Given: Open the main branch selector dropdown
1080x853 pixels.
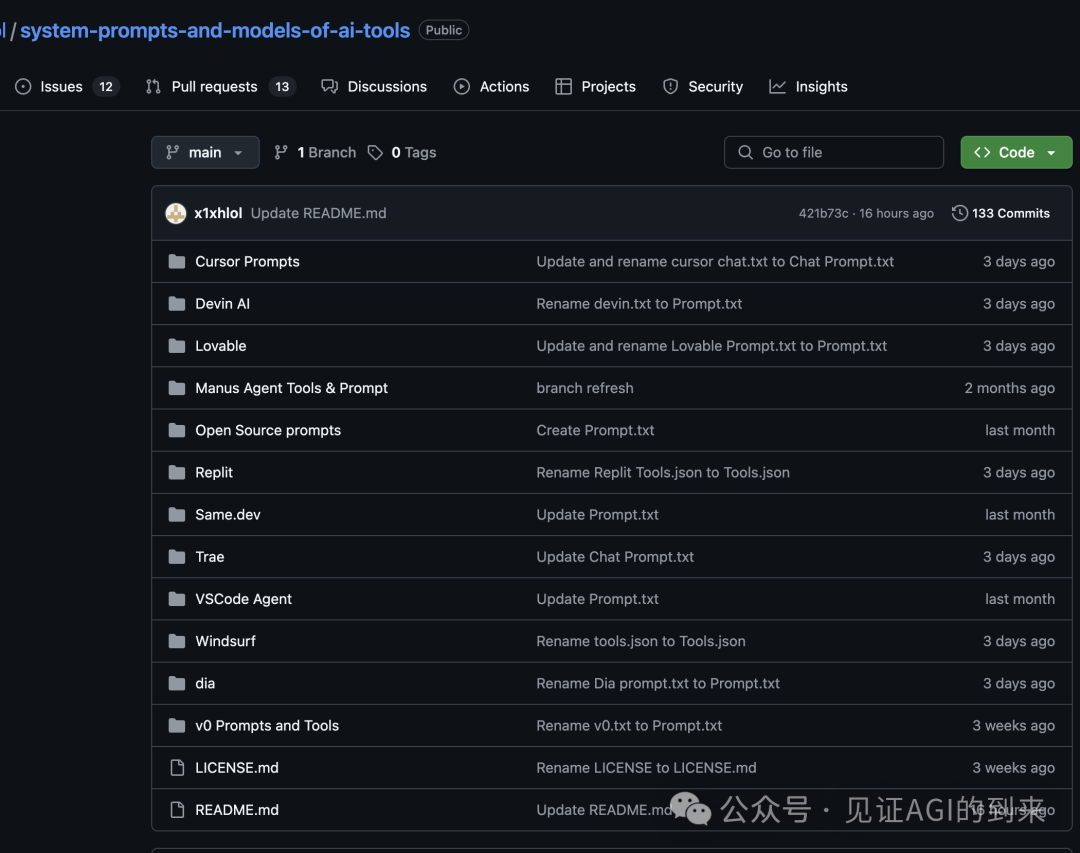Looking at the screenshot, I should click(205, 153).
